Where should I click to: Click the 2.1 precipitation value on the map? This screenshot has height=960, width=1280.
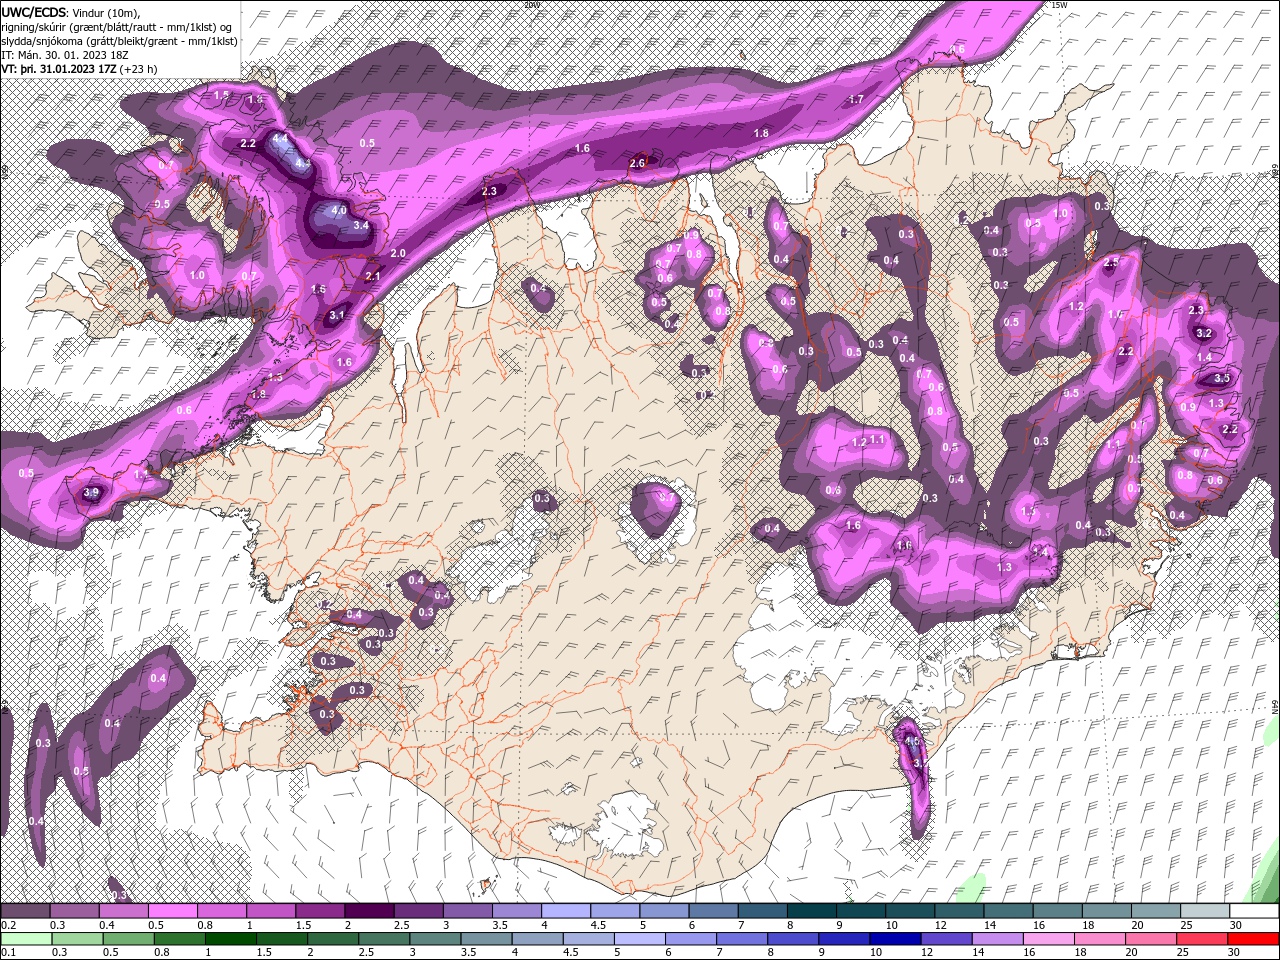click(x=373, y=277)
